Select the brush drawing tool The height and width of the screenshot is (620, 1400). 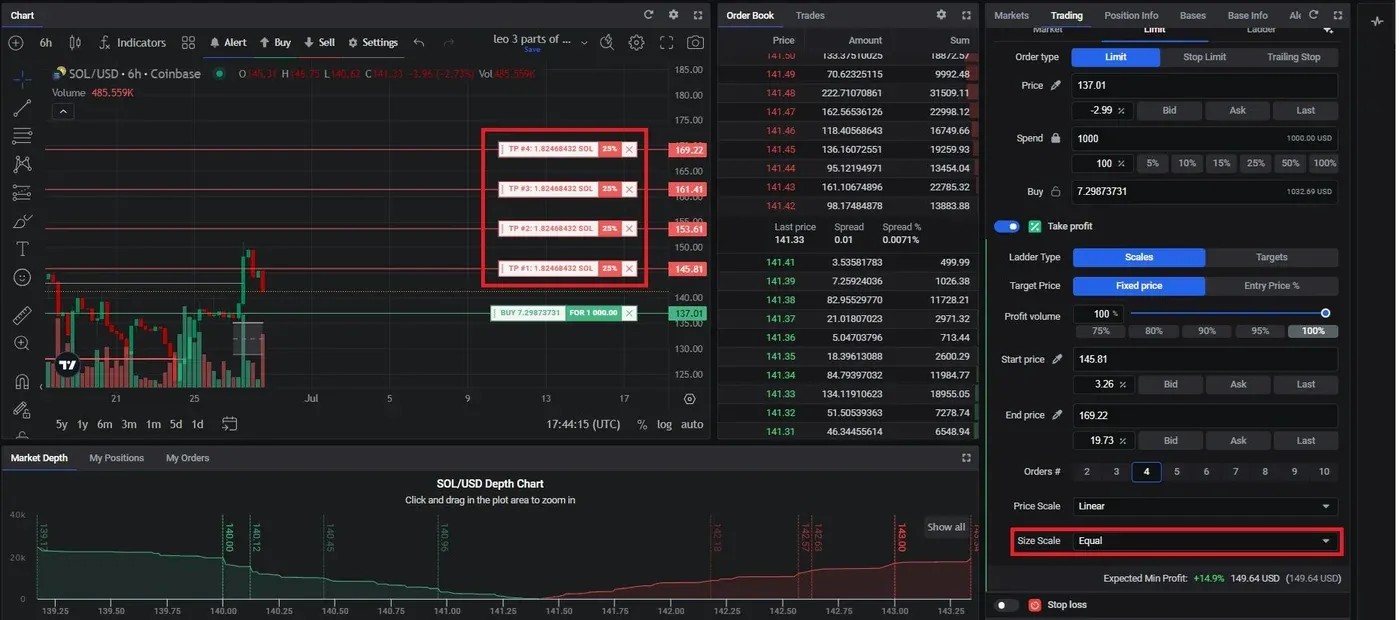[x=22, y=221]
